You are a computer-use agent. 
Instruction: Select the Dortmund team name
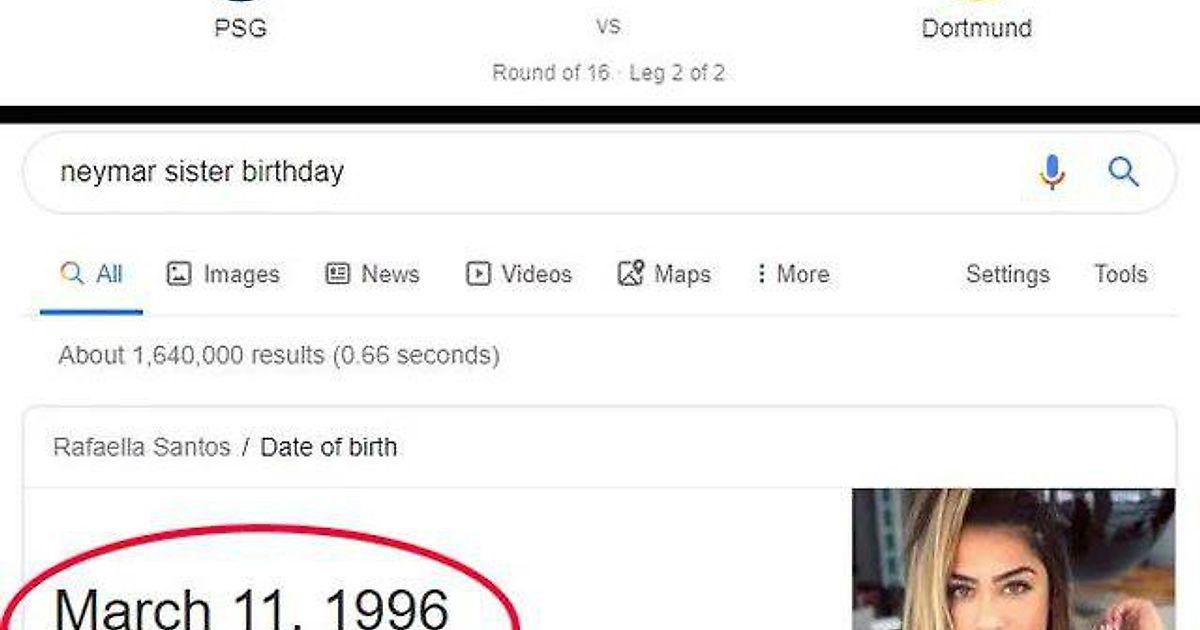coord(976,28)
